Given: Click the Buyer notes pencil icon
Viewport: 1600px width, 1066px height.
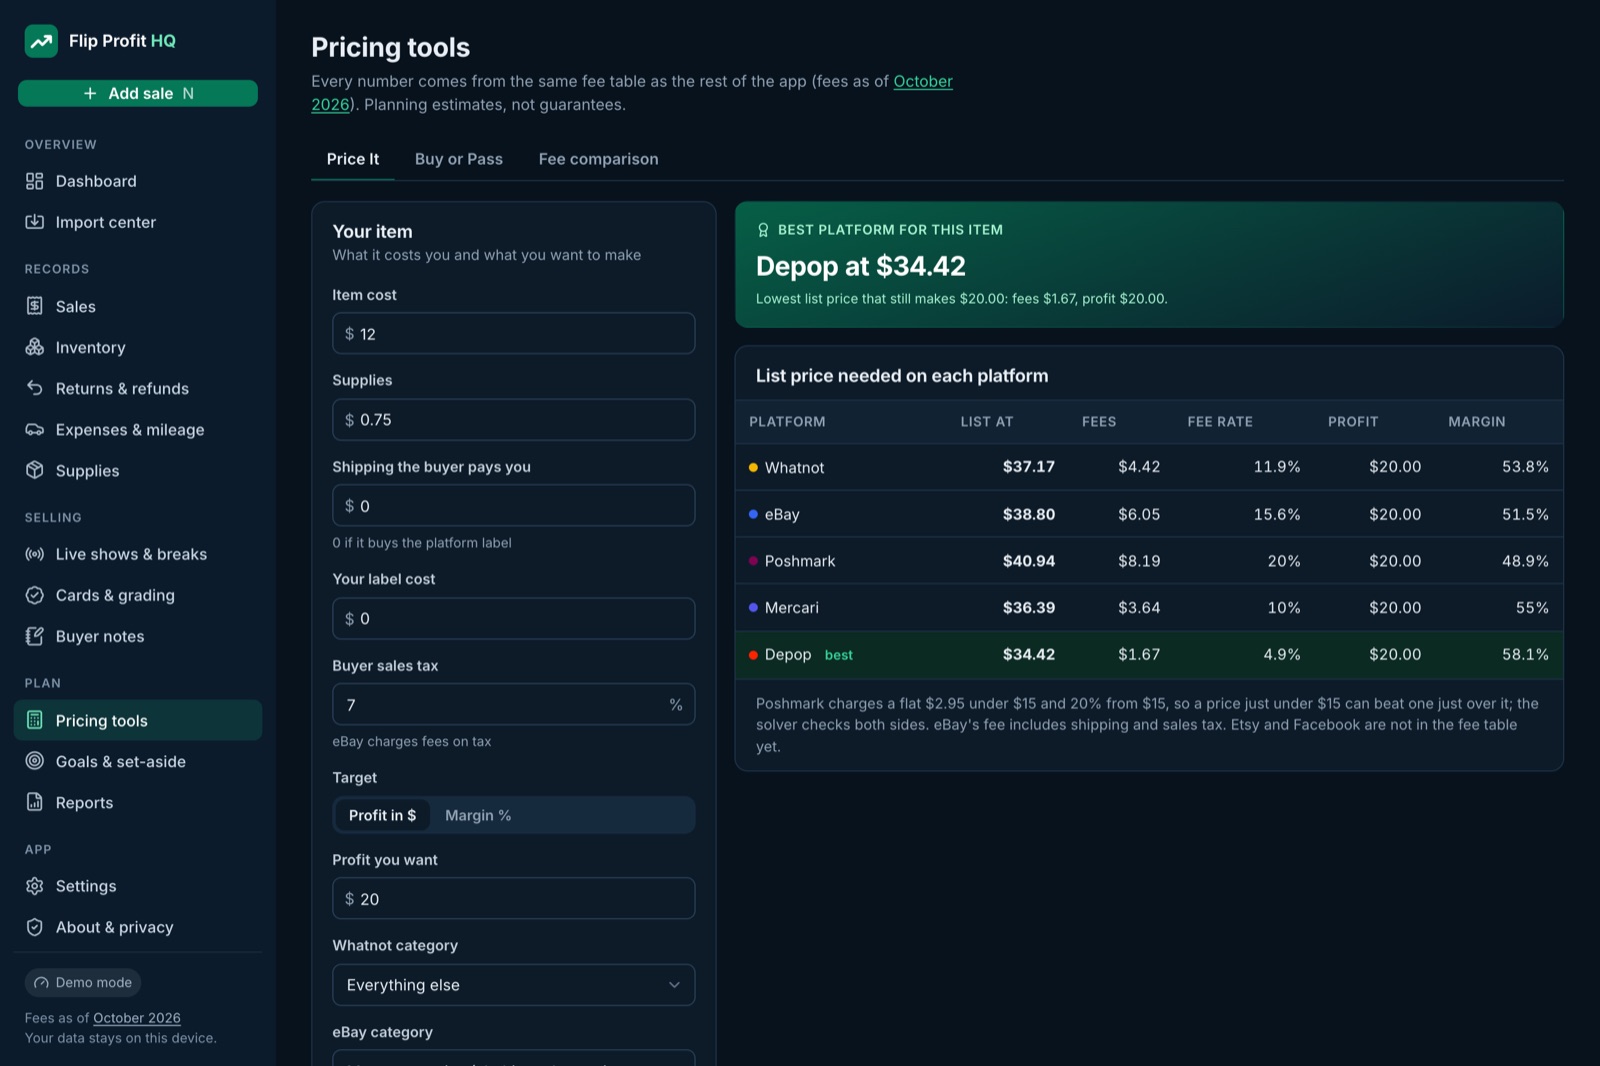Looking at the screenshot, I should [35, 636].
